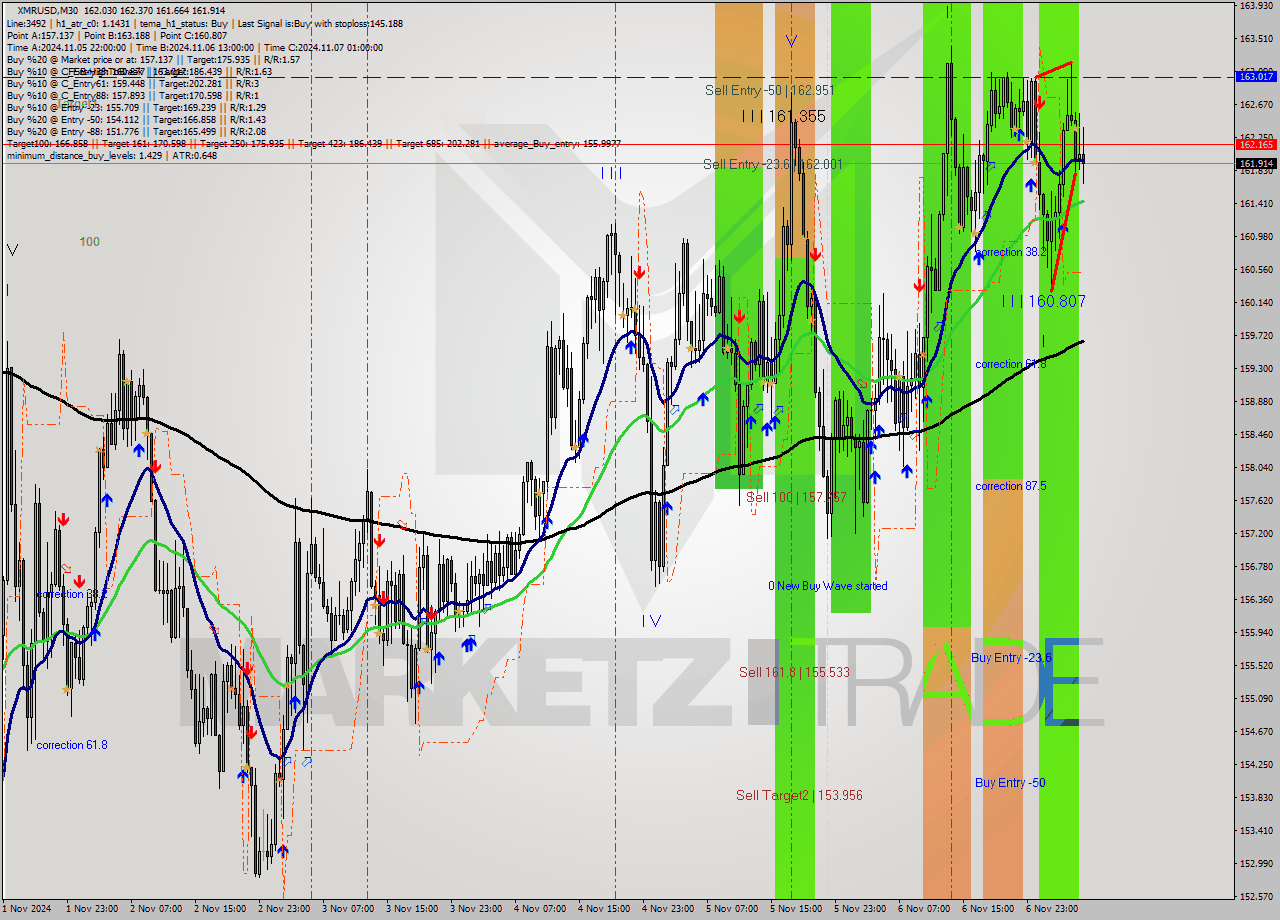The height and width of the screenshot is (920, 1280).
Task: Click 159.720 on the price axis
Action: [x=1256, y=336]
